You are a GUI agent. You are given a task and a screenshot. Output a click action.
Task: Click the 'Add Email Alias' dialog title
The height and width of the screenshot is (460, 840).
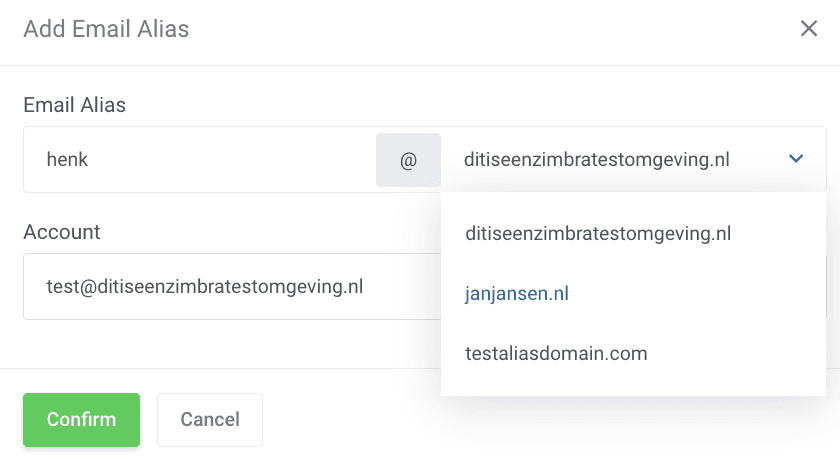click(x=106, y=28)
